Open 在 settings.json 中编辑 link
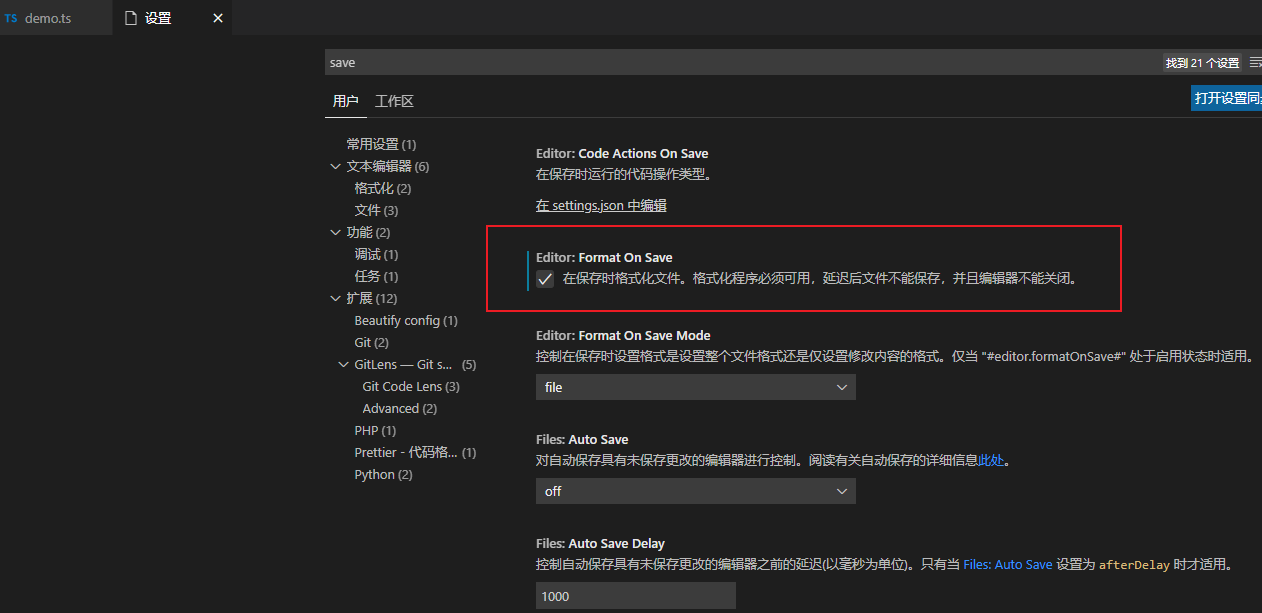Image resolution: width=1262 pixels, height=613 pixels. pyautogui.click(x=601, y=205)
